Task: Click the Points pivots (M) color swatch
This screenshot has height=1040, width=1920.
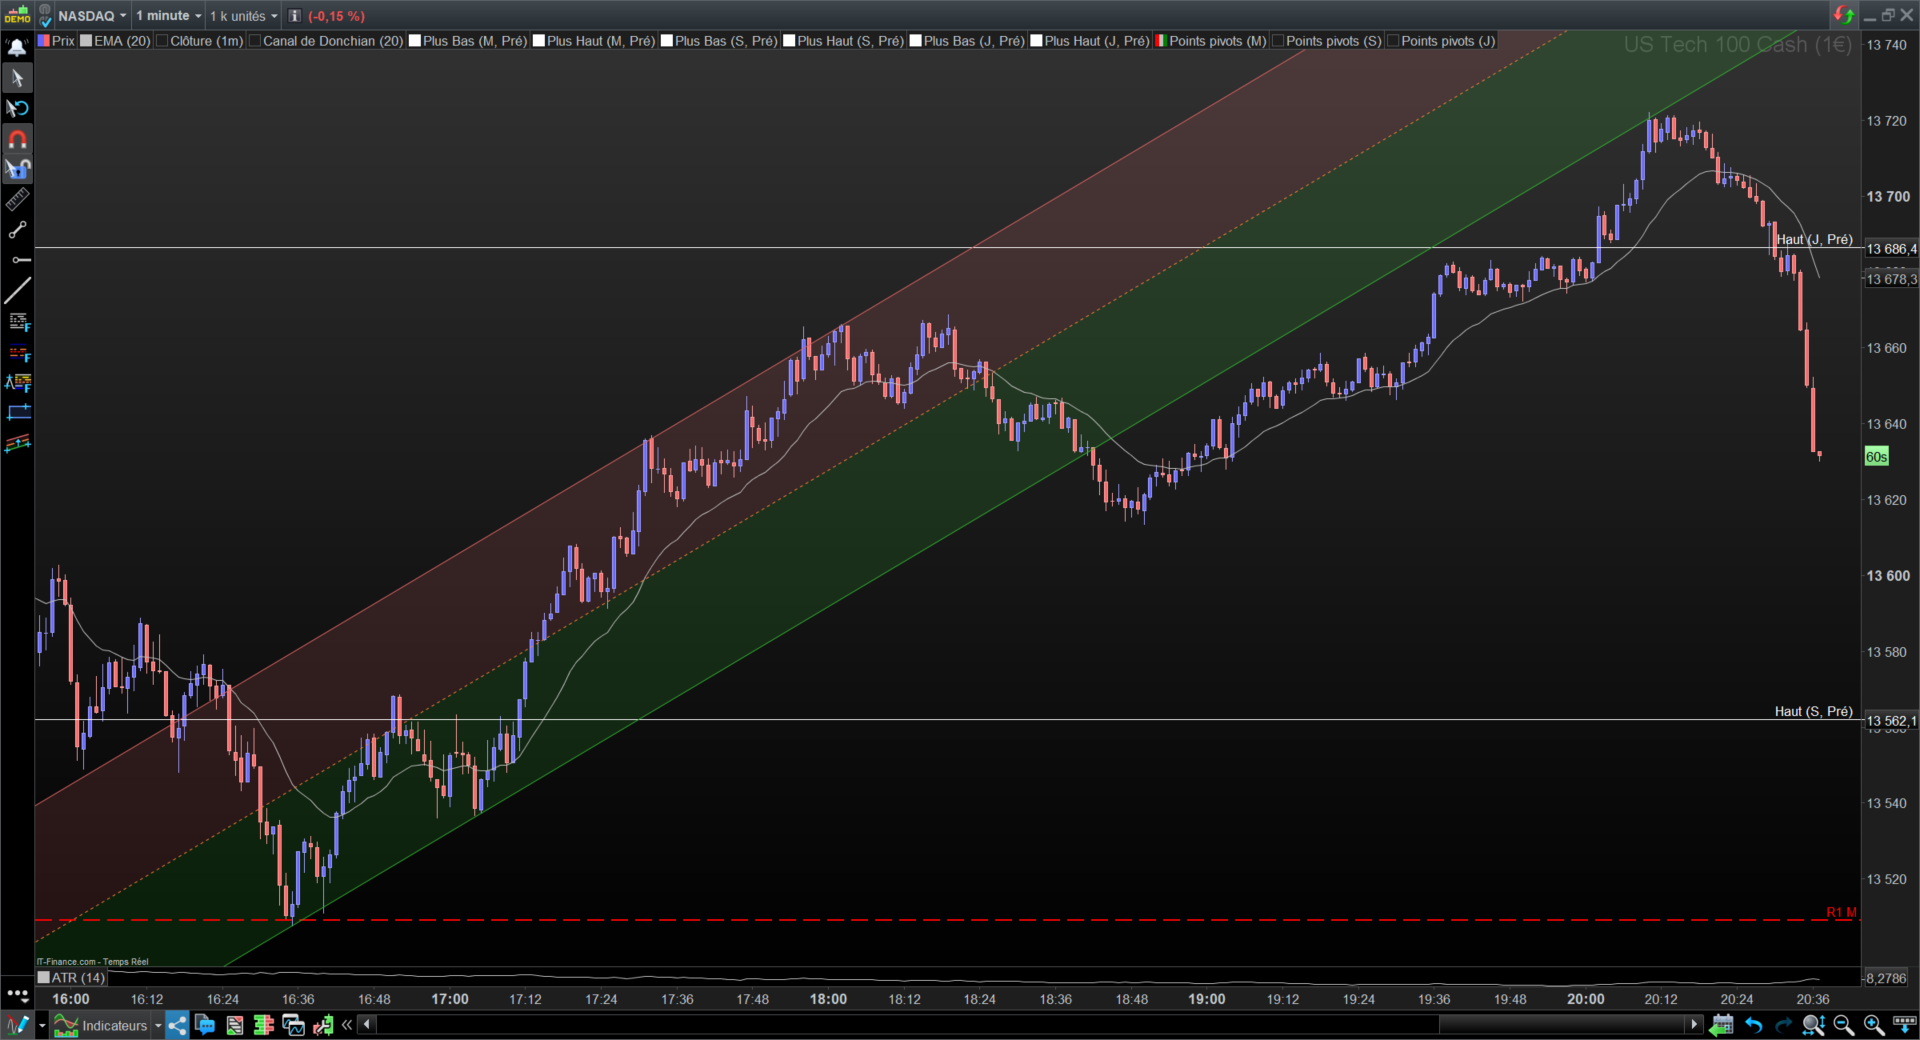Action: (x=1161, y=41)
